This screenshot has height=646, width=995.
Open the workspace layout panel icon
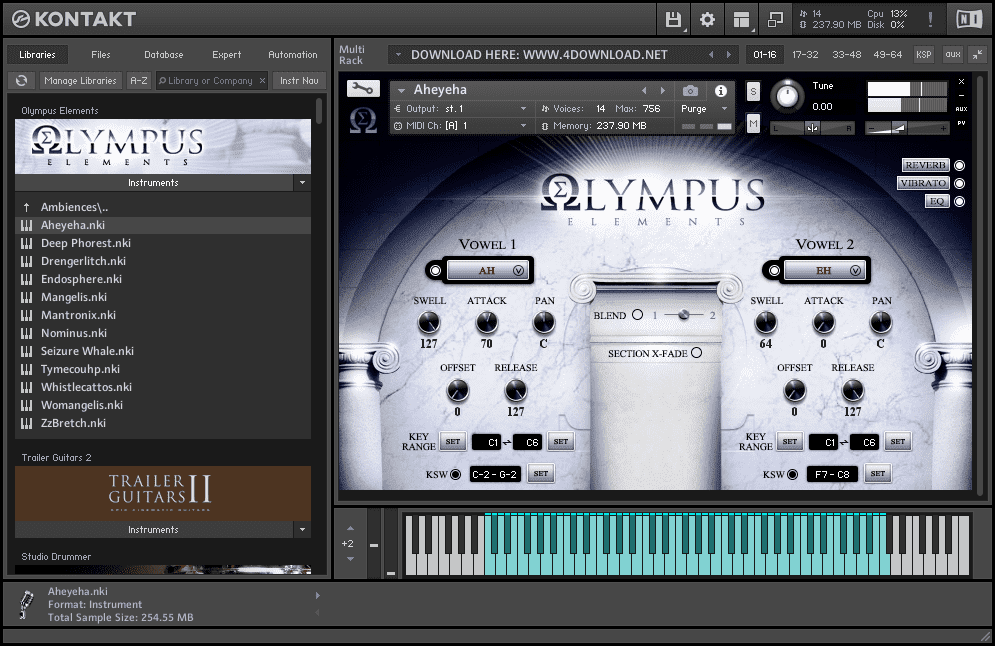[741, 20]
